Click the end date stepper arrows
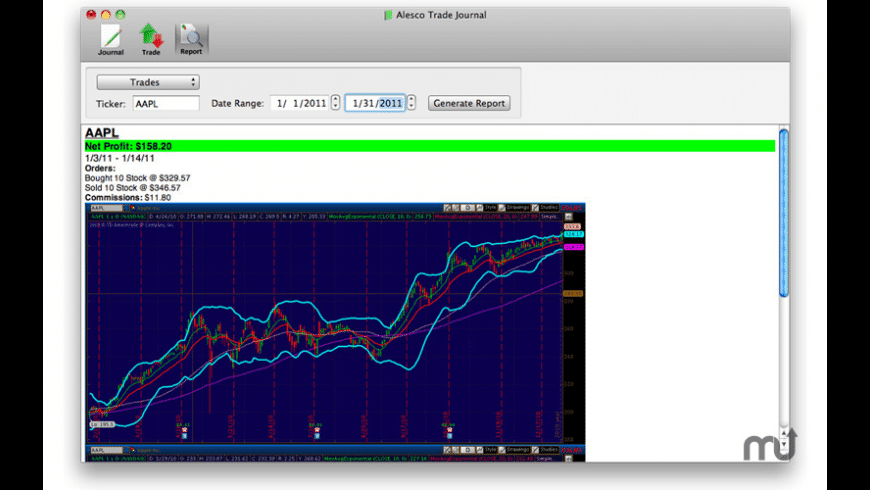This screenshot has height=490, width=870. pos(411,103)
